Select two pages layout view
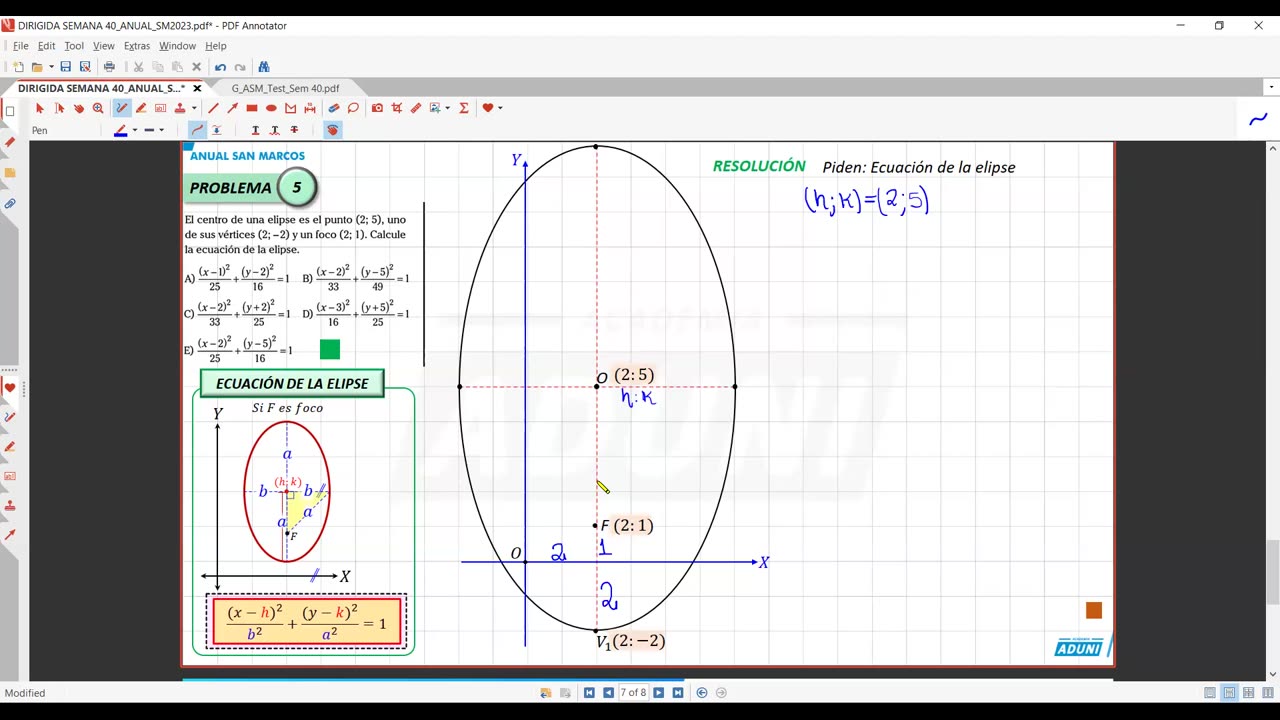The height and width of the screenshot is (720, 1280). tap(1248, 692)
